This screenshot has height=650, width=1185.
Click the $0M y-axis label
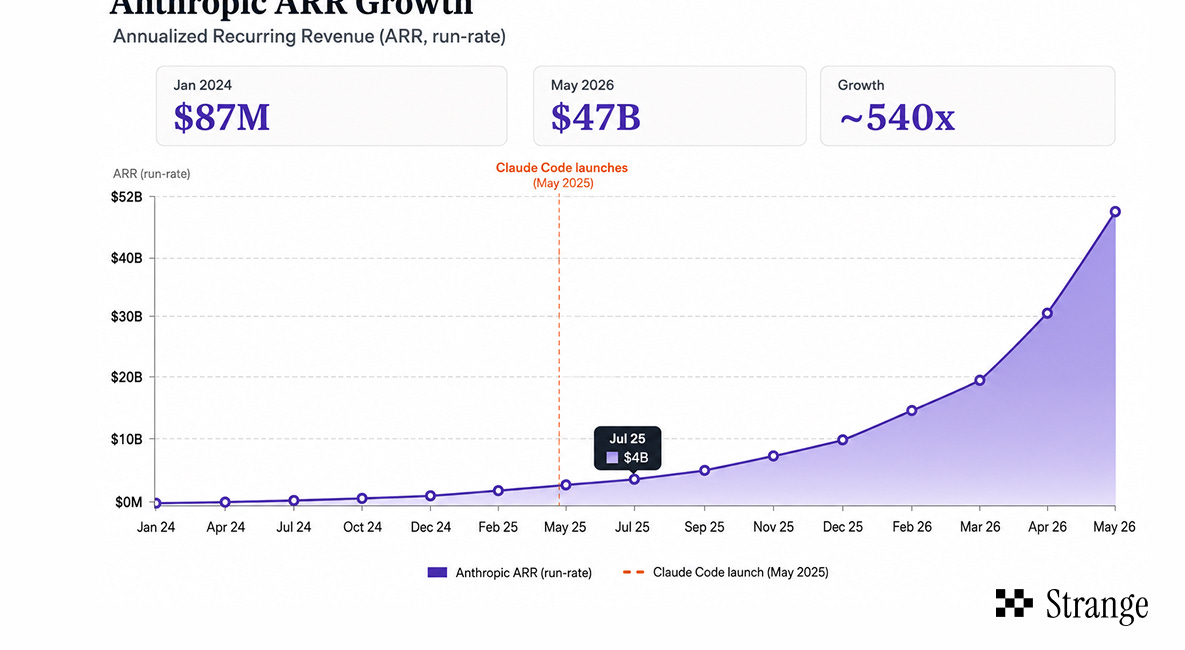click(x=128, y=502)
